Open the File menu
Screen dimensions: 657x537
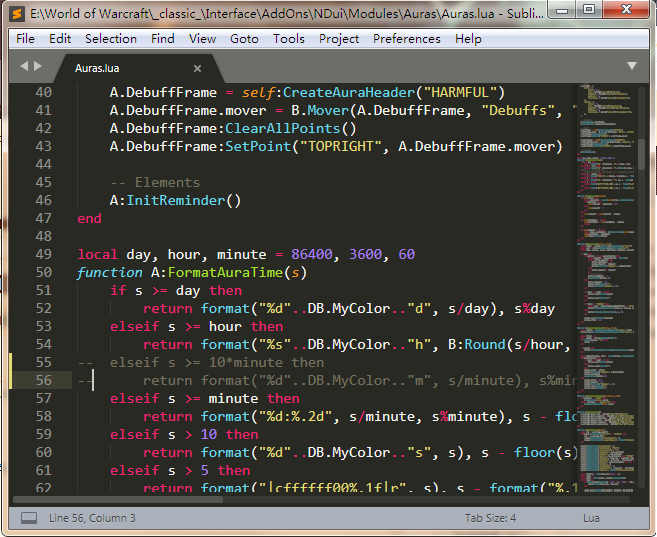[x=25, y=39]
